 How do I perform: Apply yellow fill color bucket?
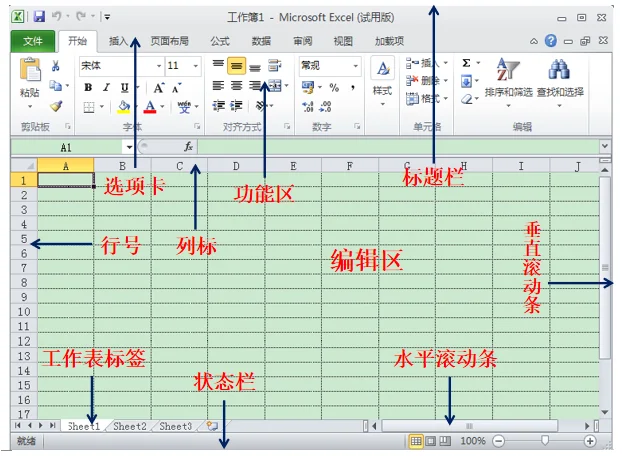coord(124,107)
